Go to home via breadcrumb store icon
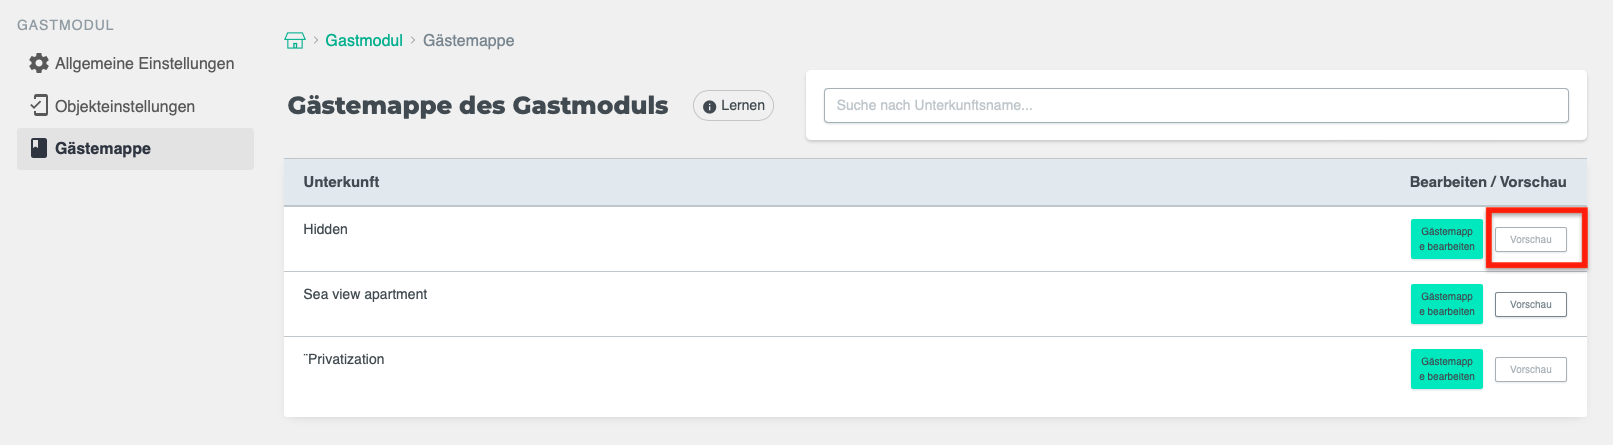 click(295, 40)
